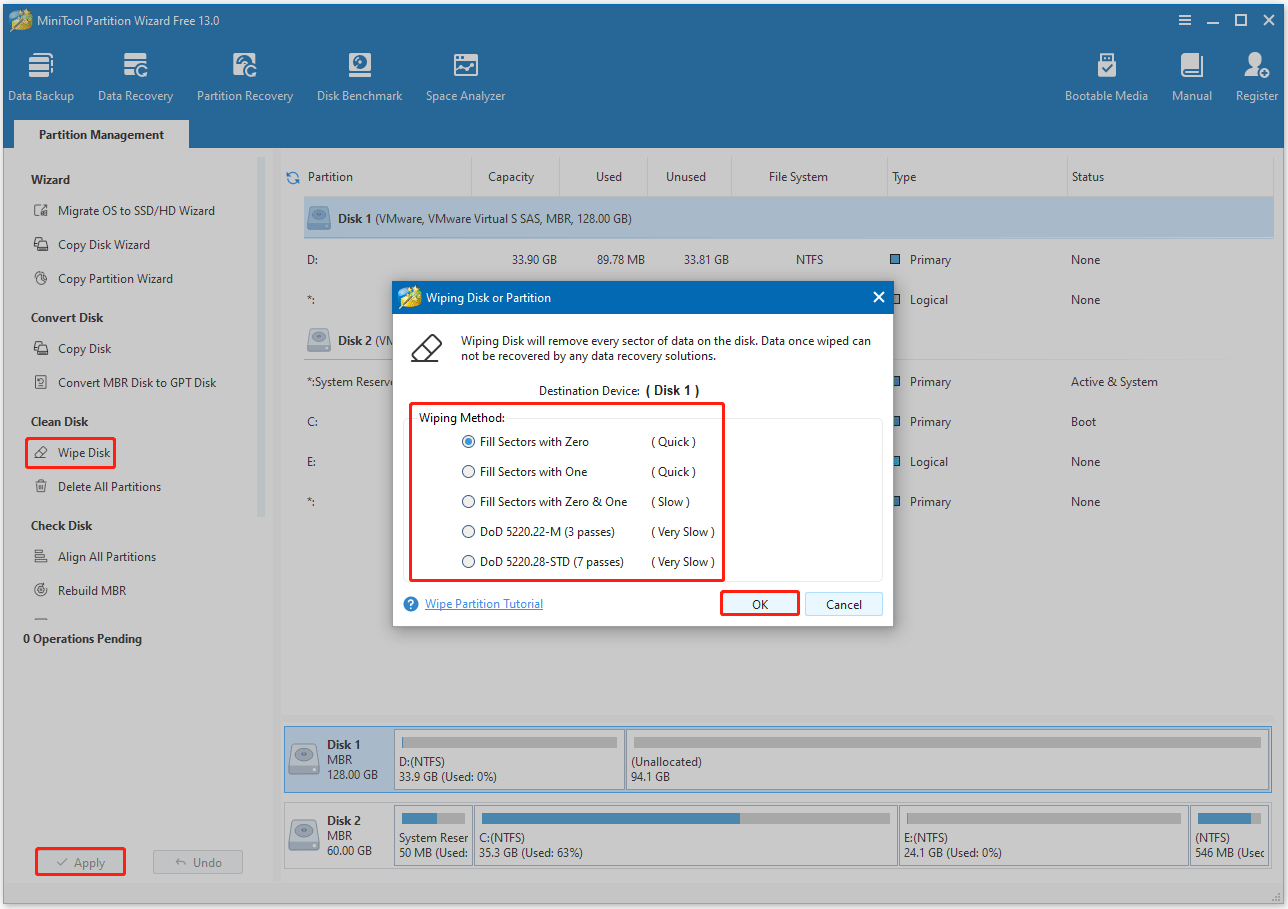
Task: Open the hamburger menu
Action: tap(1184, 20)
